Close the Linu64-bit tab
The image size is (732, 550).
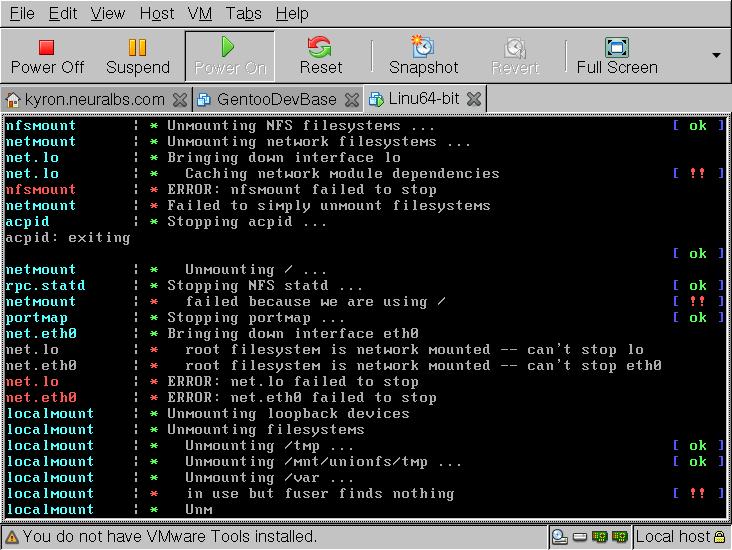click(474, 99)
